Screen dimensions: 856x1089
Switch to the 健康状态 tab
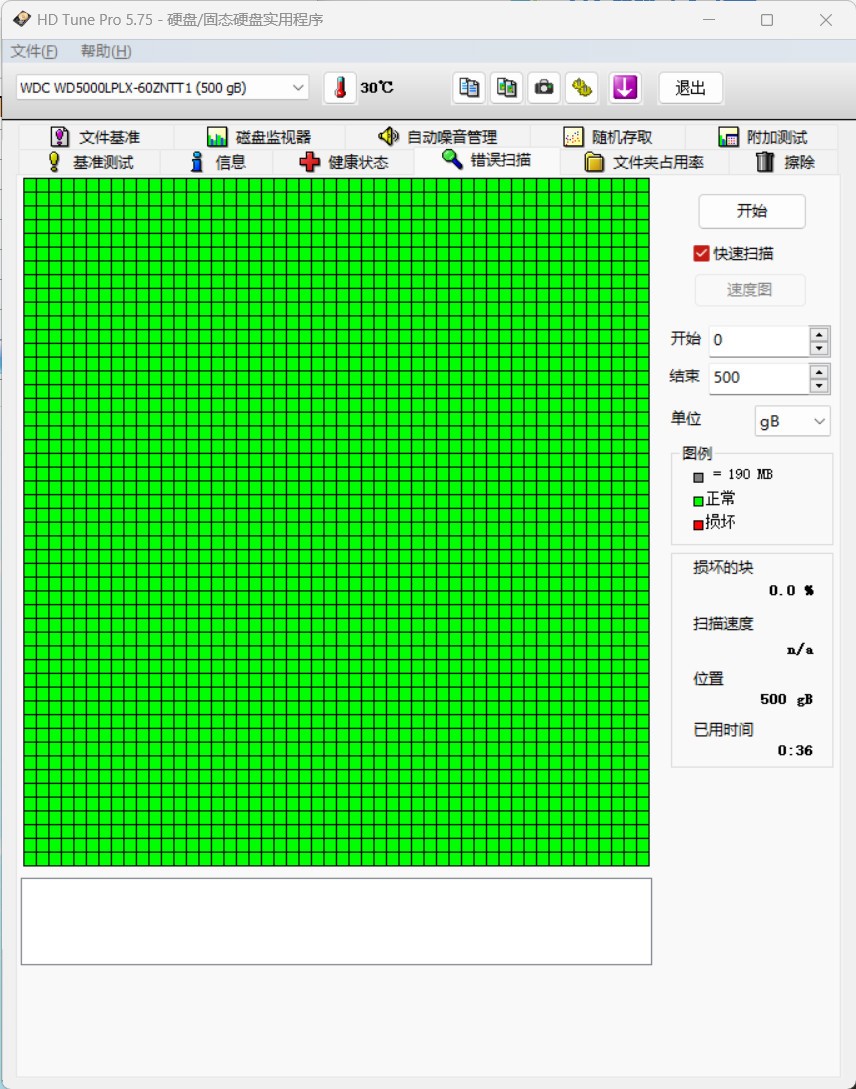click(344, 162)
